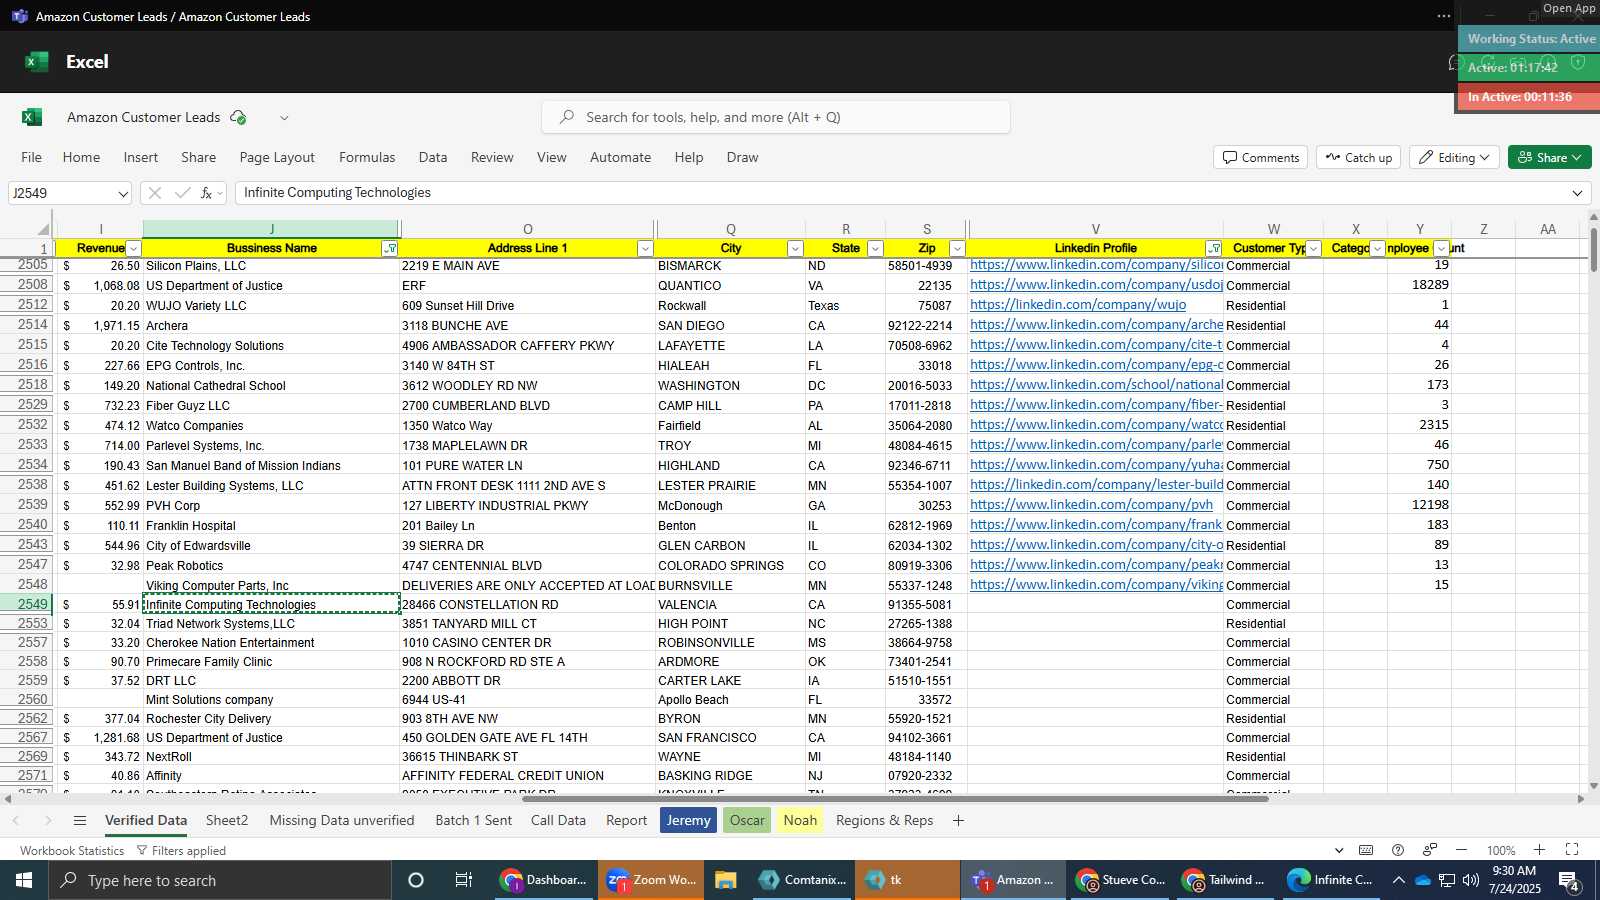Select the cell VALENCIA in City column
This screenshot has height=900, width=1600.
click(x=731, y=605)
